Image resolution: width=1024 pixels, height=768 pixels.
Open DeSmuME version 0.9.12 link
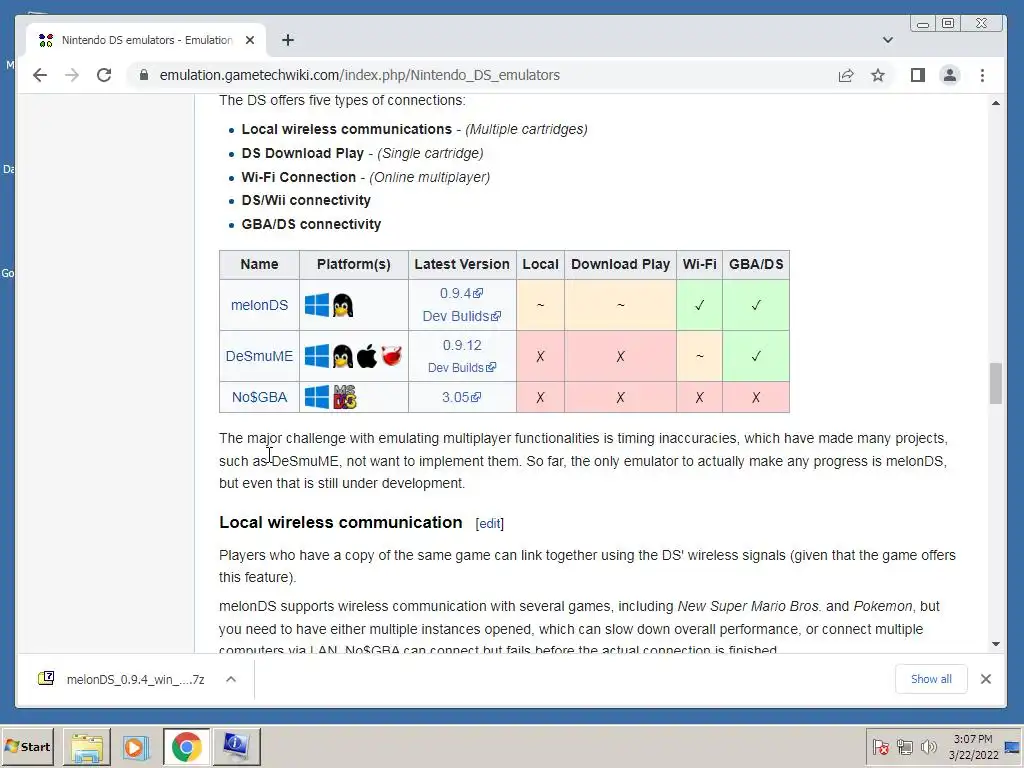(x=462, y=345)
